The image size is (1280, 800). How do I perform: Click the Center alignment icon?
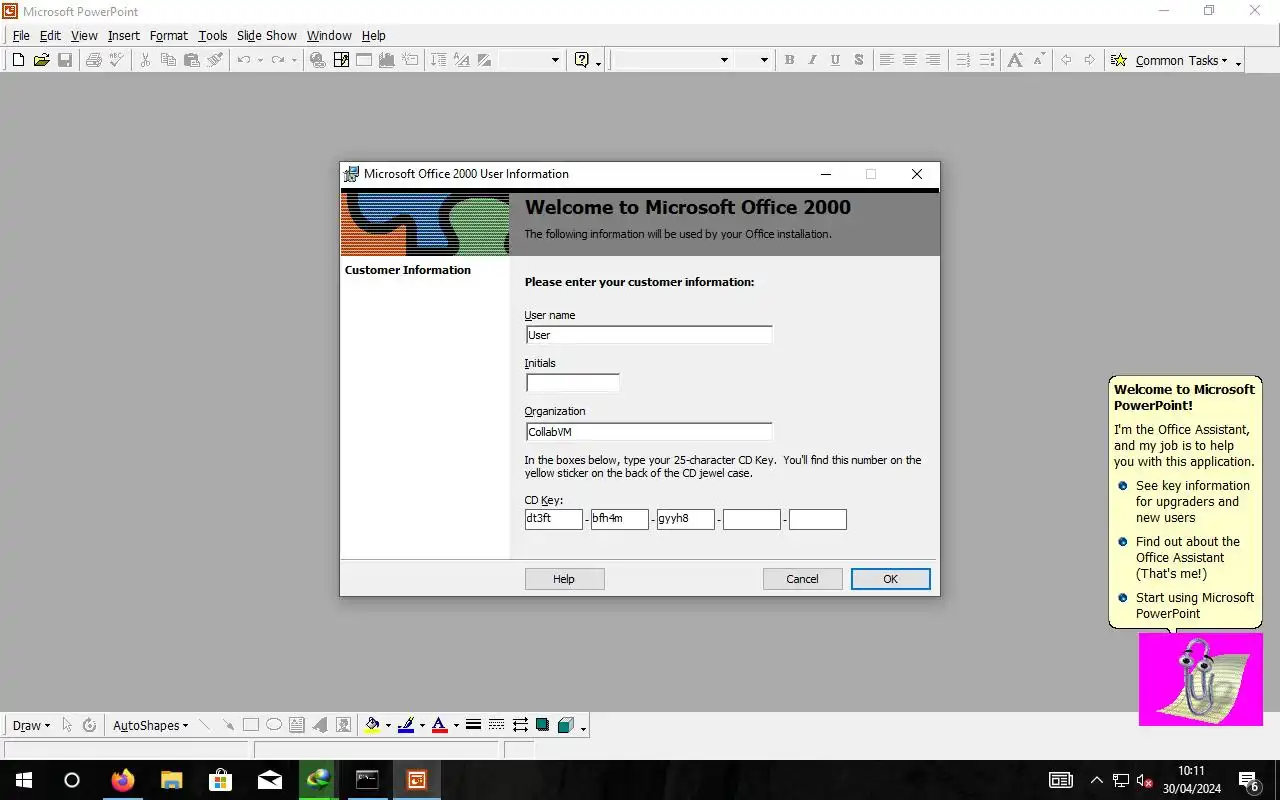pos(909,60)
